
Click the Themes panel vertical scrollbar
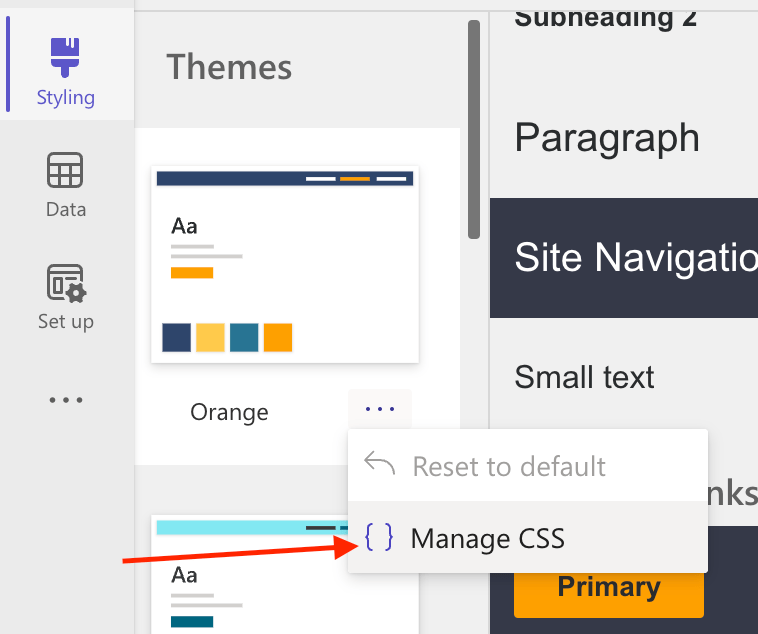pyautogui.click(x=474, y=130)
